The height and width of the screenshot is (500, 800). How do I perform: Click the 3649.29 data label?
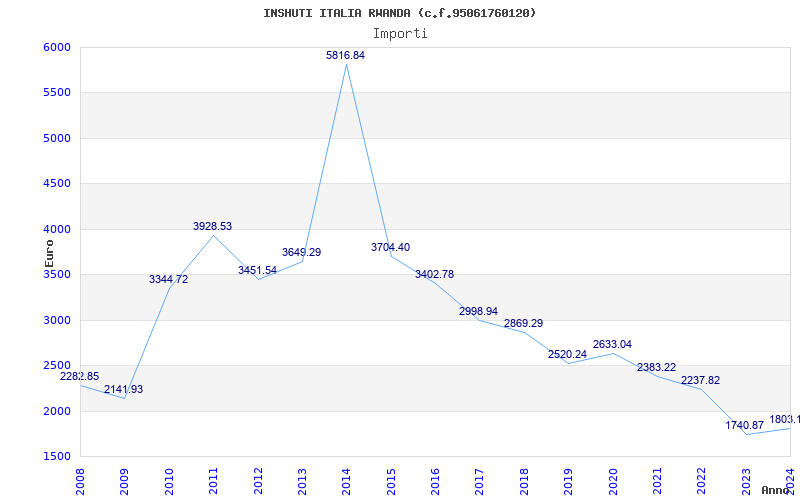(x=302, y=252)
